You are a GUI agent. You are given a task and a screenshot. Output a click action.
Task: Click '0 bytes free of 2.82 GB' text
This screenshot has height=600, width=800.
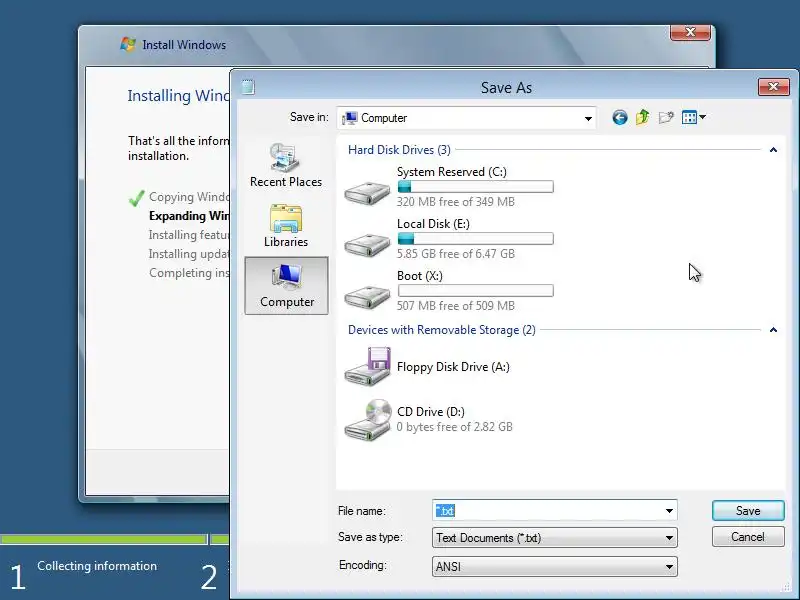(455, 427)
